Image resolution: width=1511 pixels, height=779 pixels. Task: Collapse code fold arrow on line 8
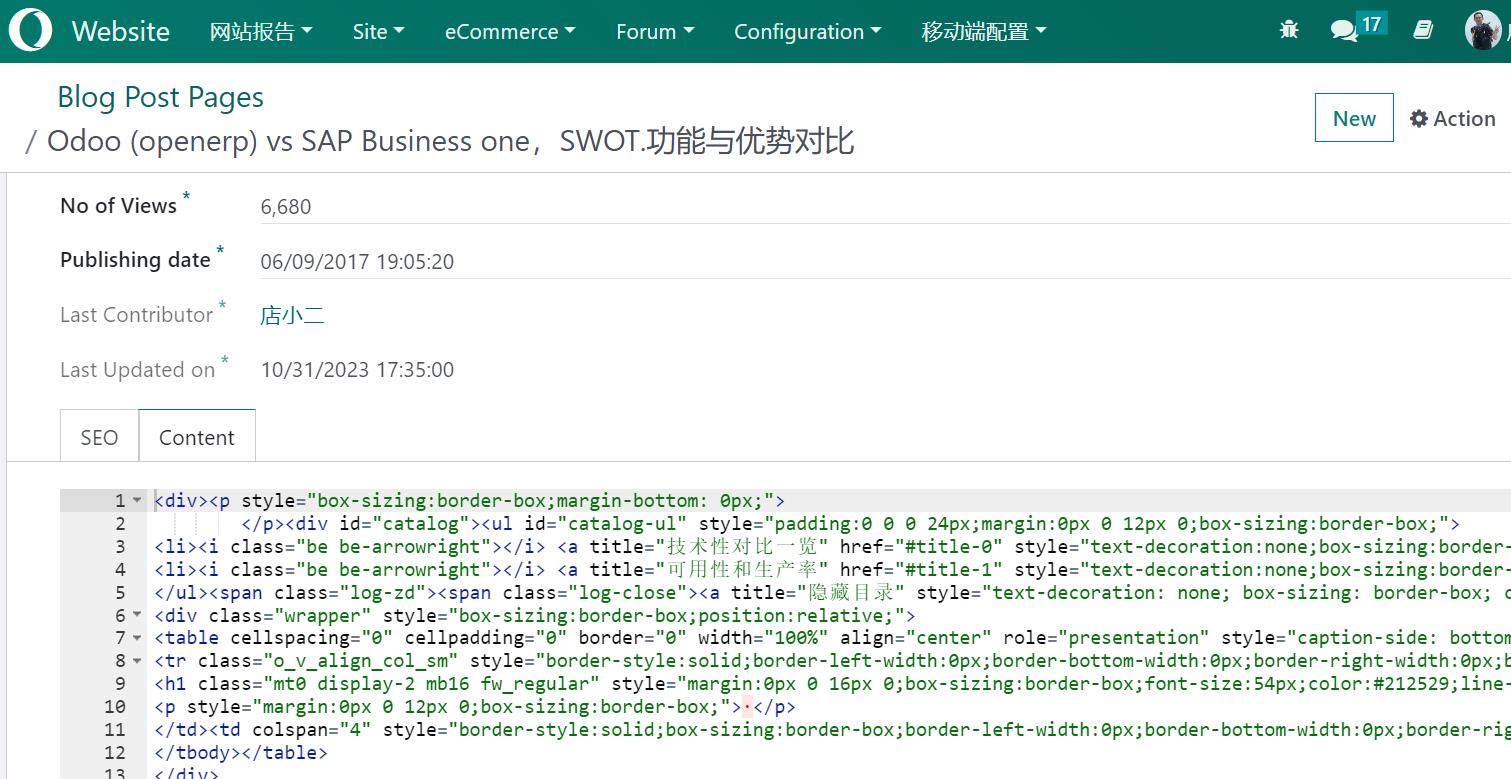tap(137, 661)
